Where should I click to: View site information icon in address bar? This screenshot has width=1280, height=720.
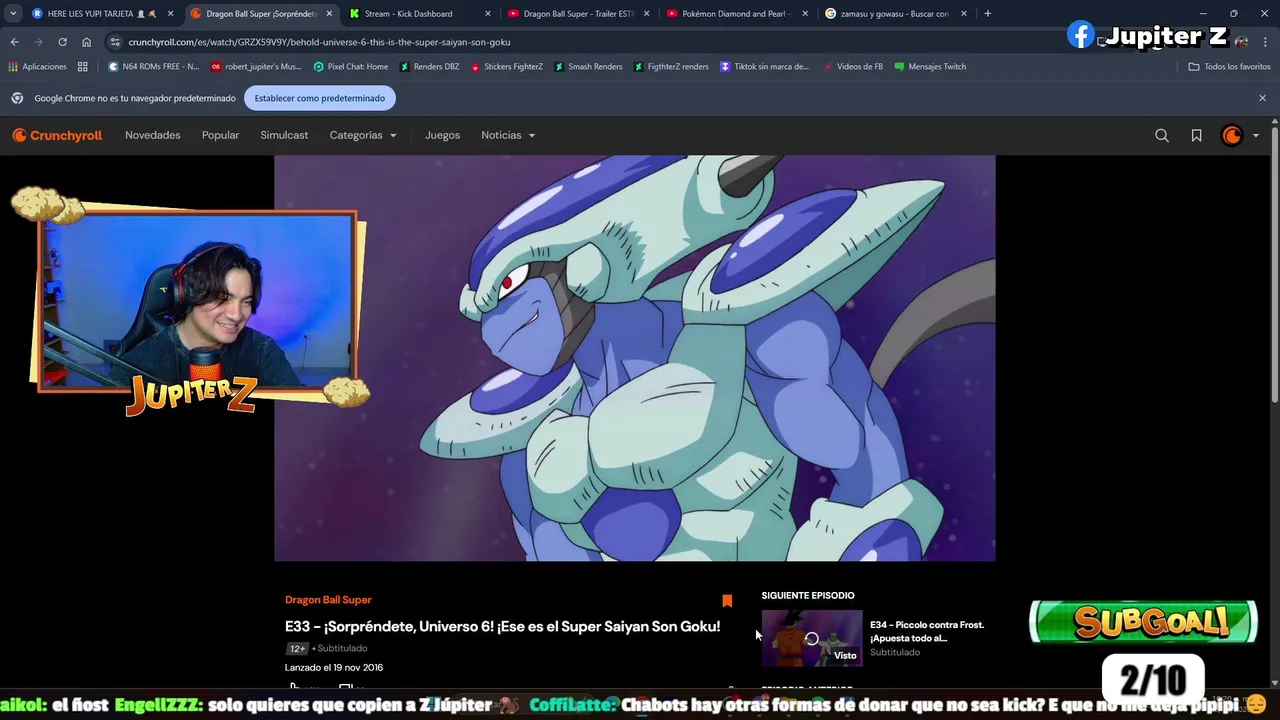click(x=115, y=42)
